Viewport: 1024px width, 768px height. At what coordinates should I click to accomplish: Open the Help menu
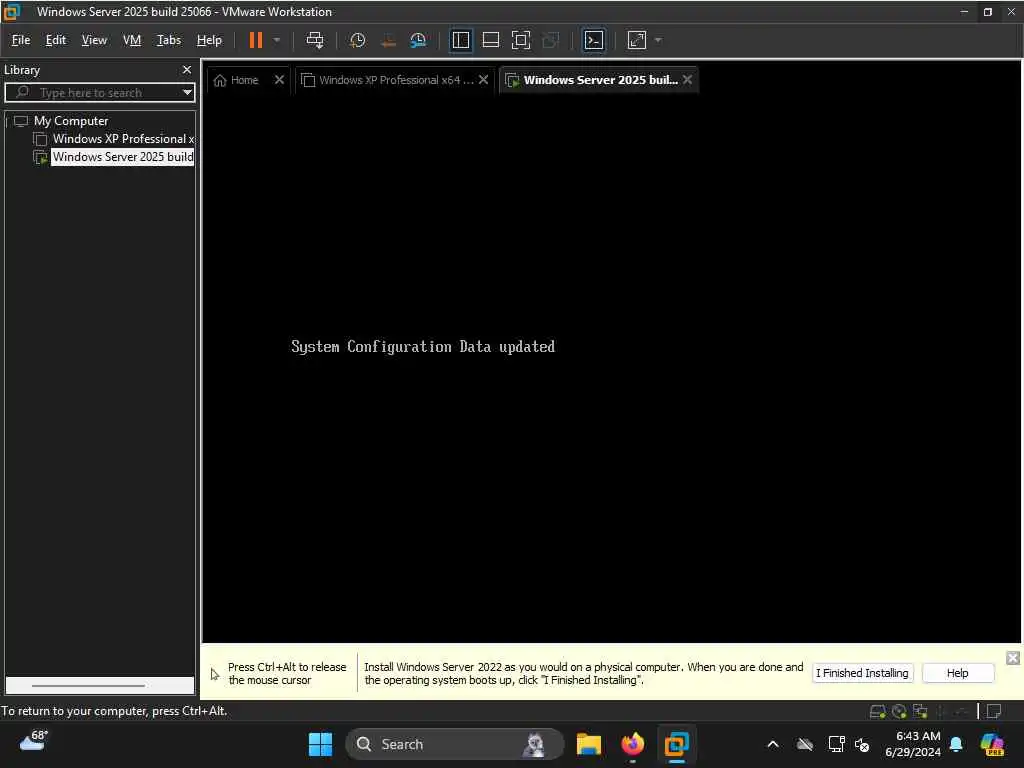tap(209, 40)
